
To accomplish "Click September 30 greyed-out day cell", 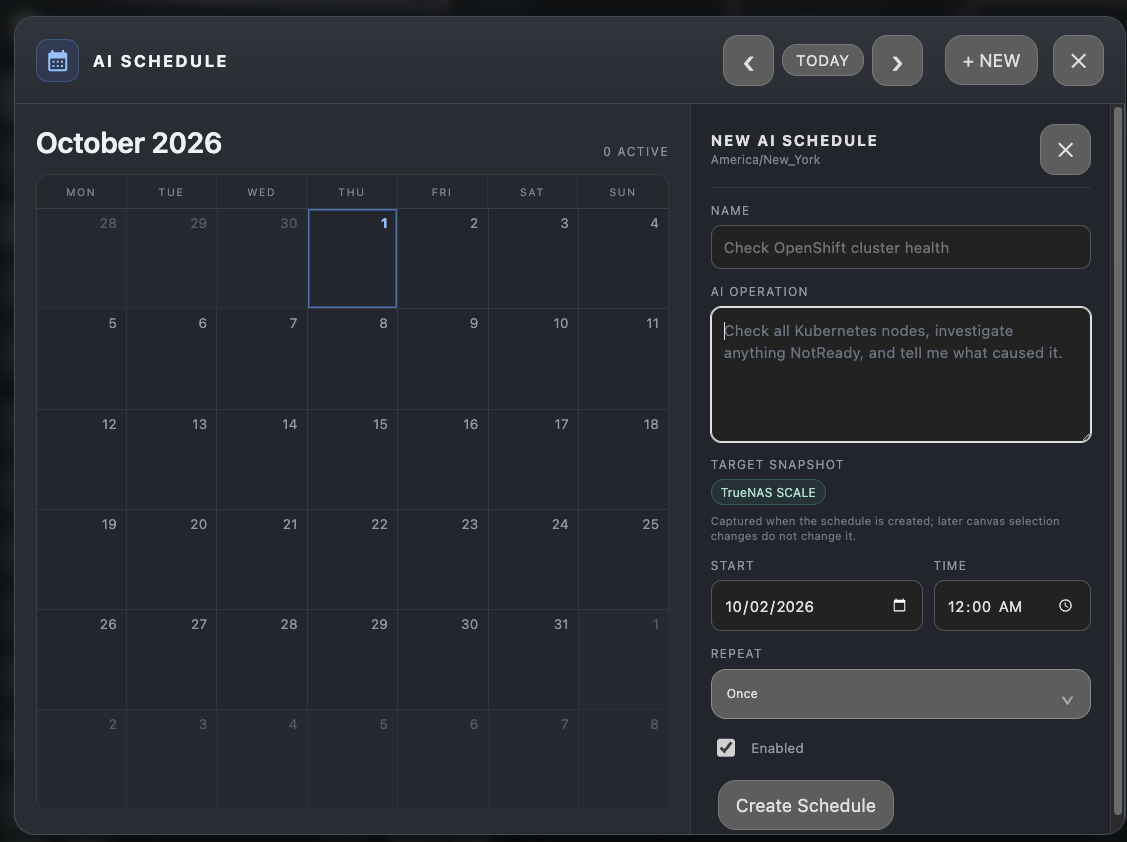I will coord(262,258).
